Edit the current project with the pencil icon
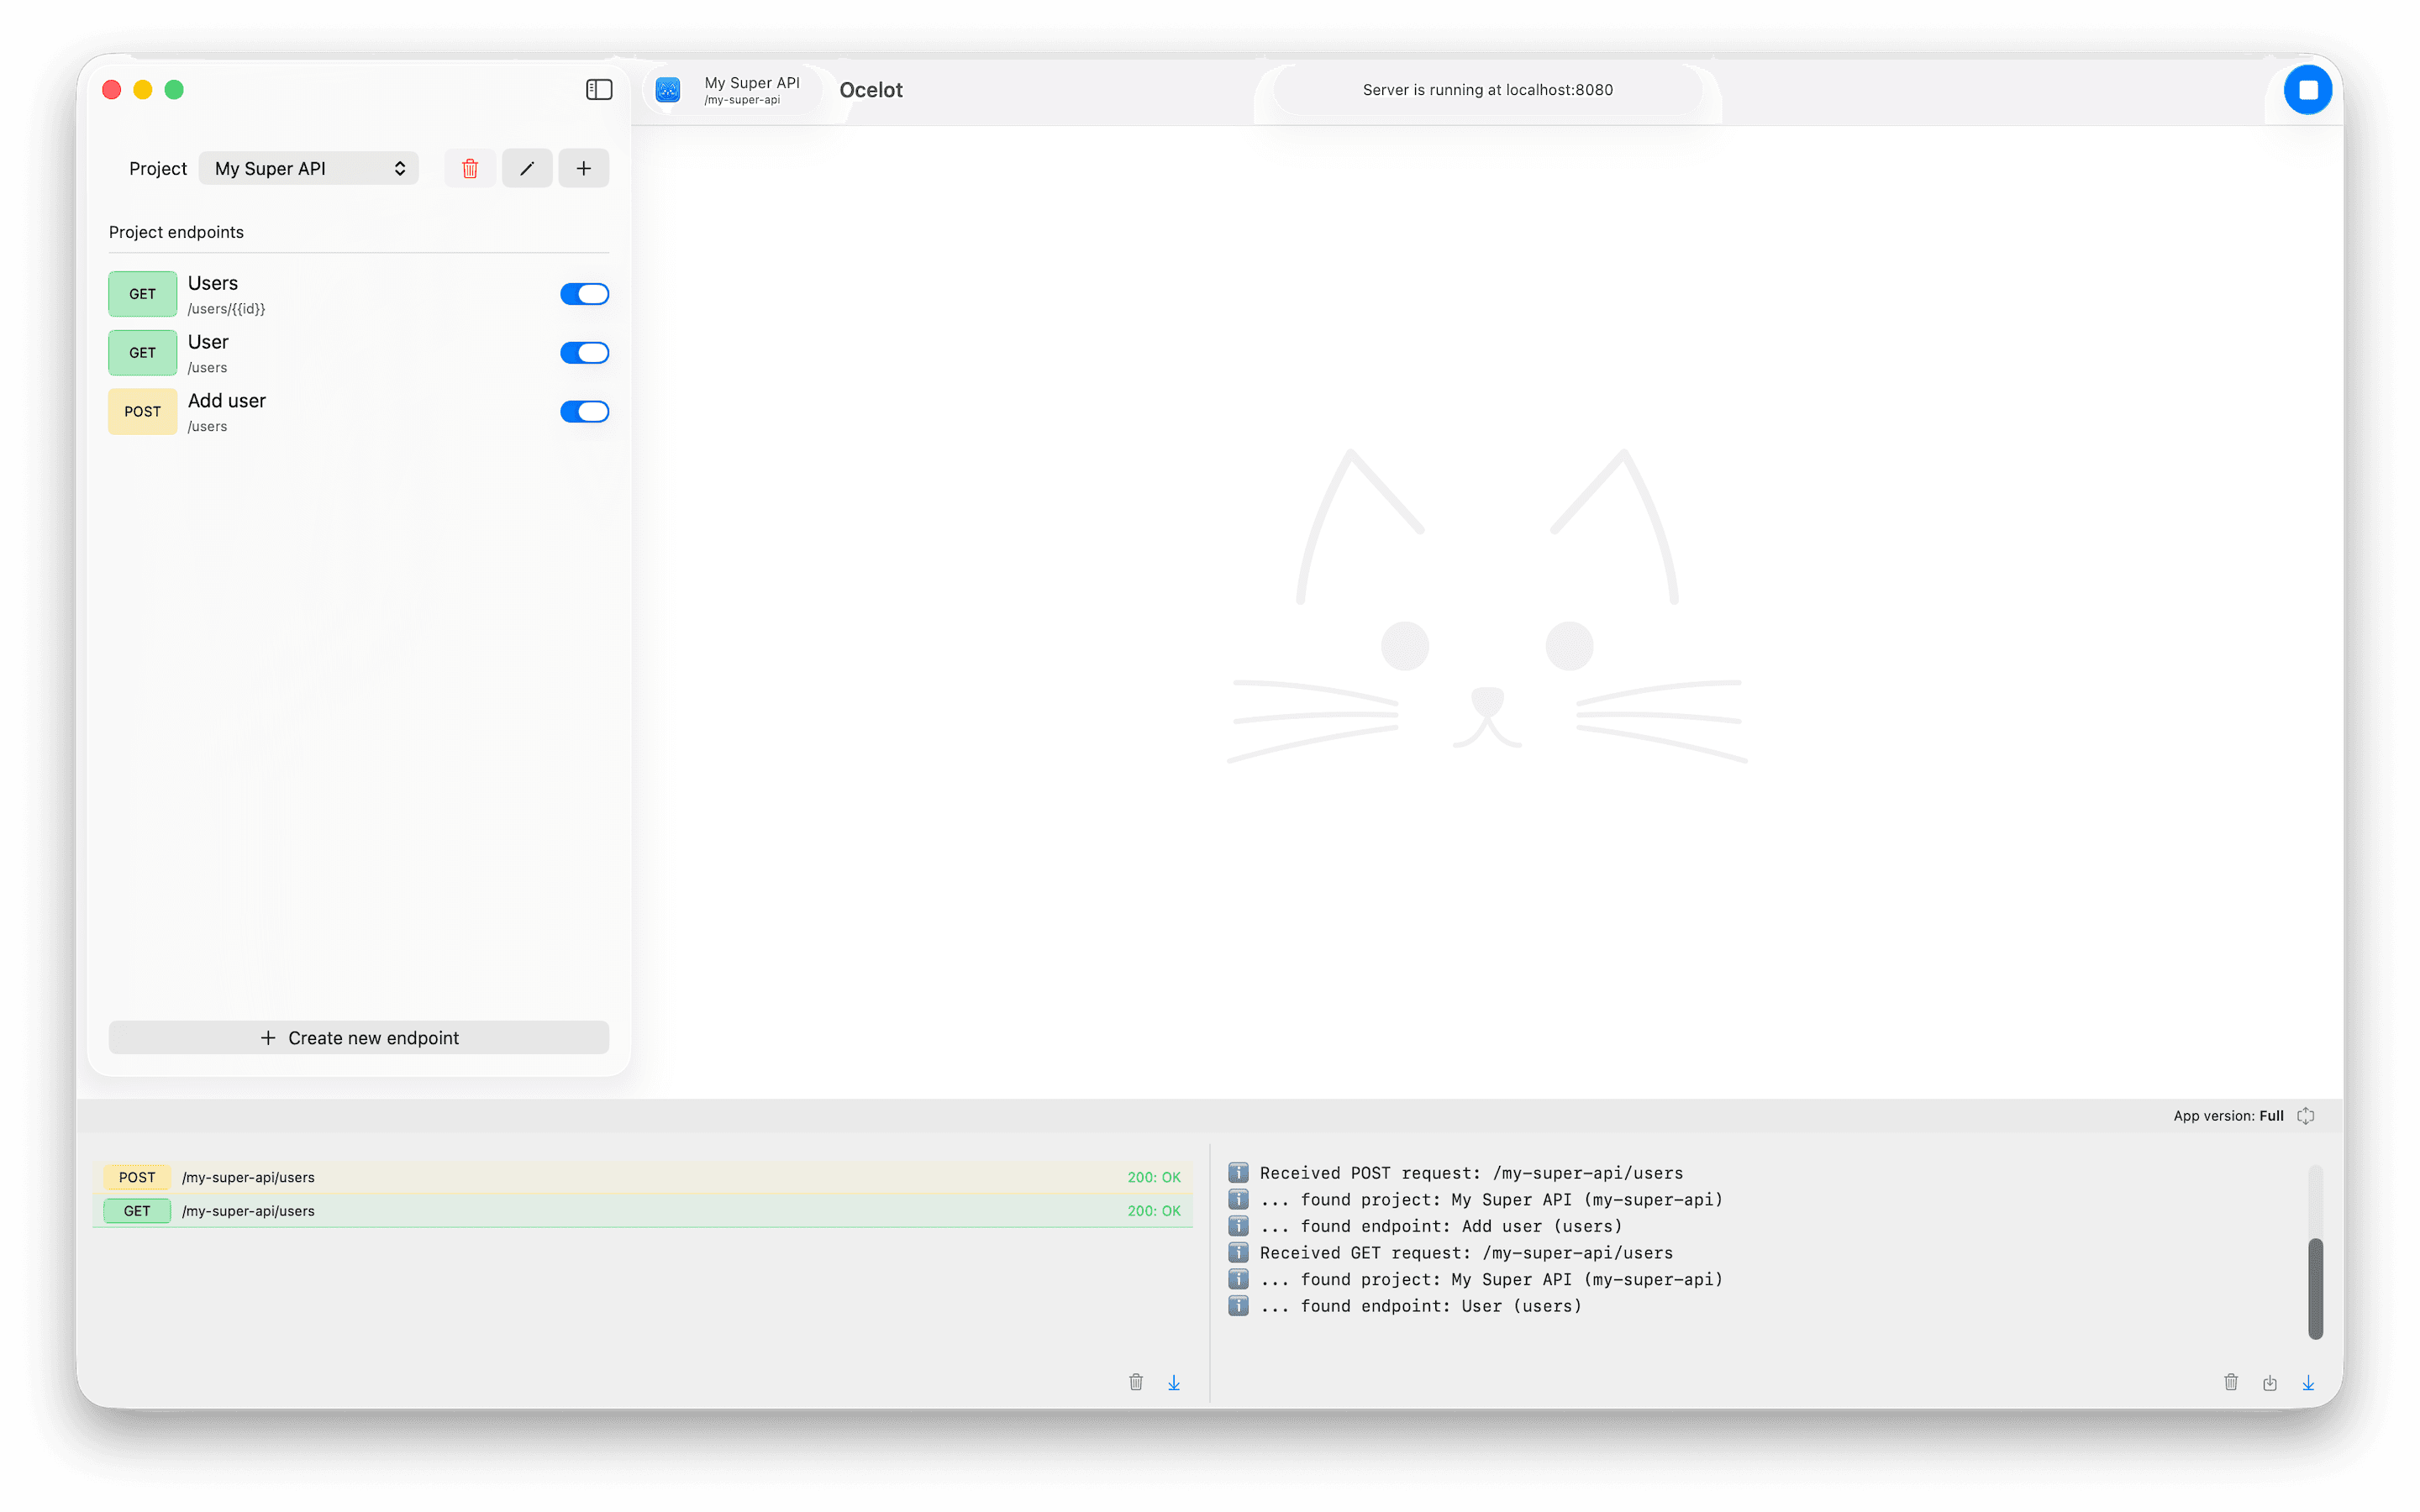The image size is (2420, 1512). (527, 168)
